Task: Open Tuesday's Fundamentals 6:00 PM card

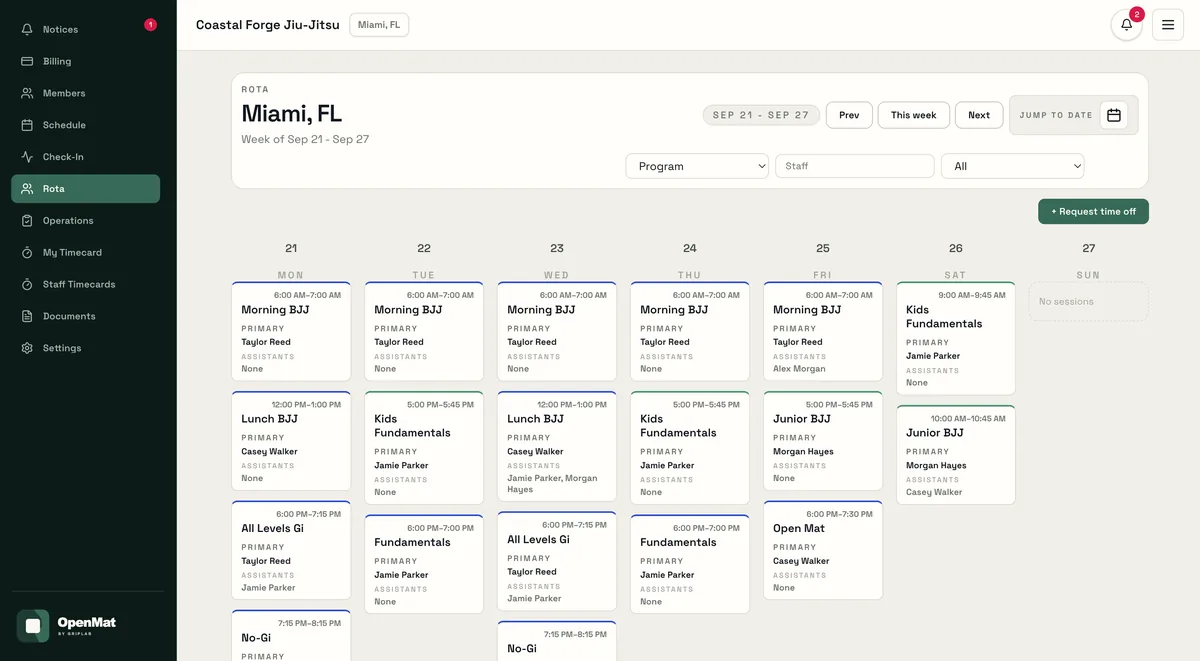Action: [x=424, y=564]
